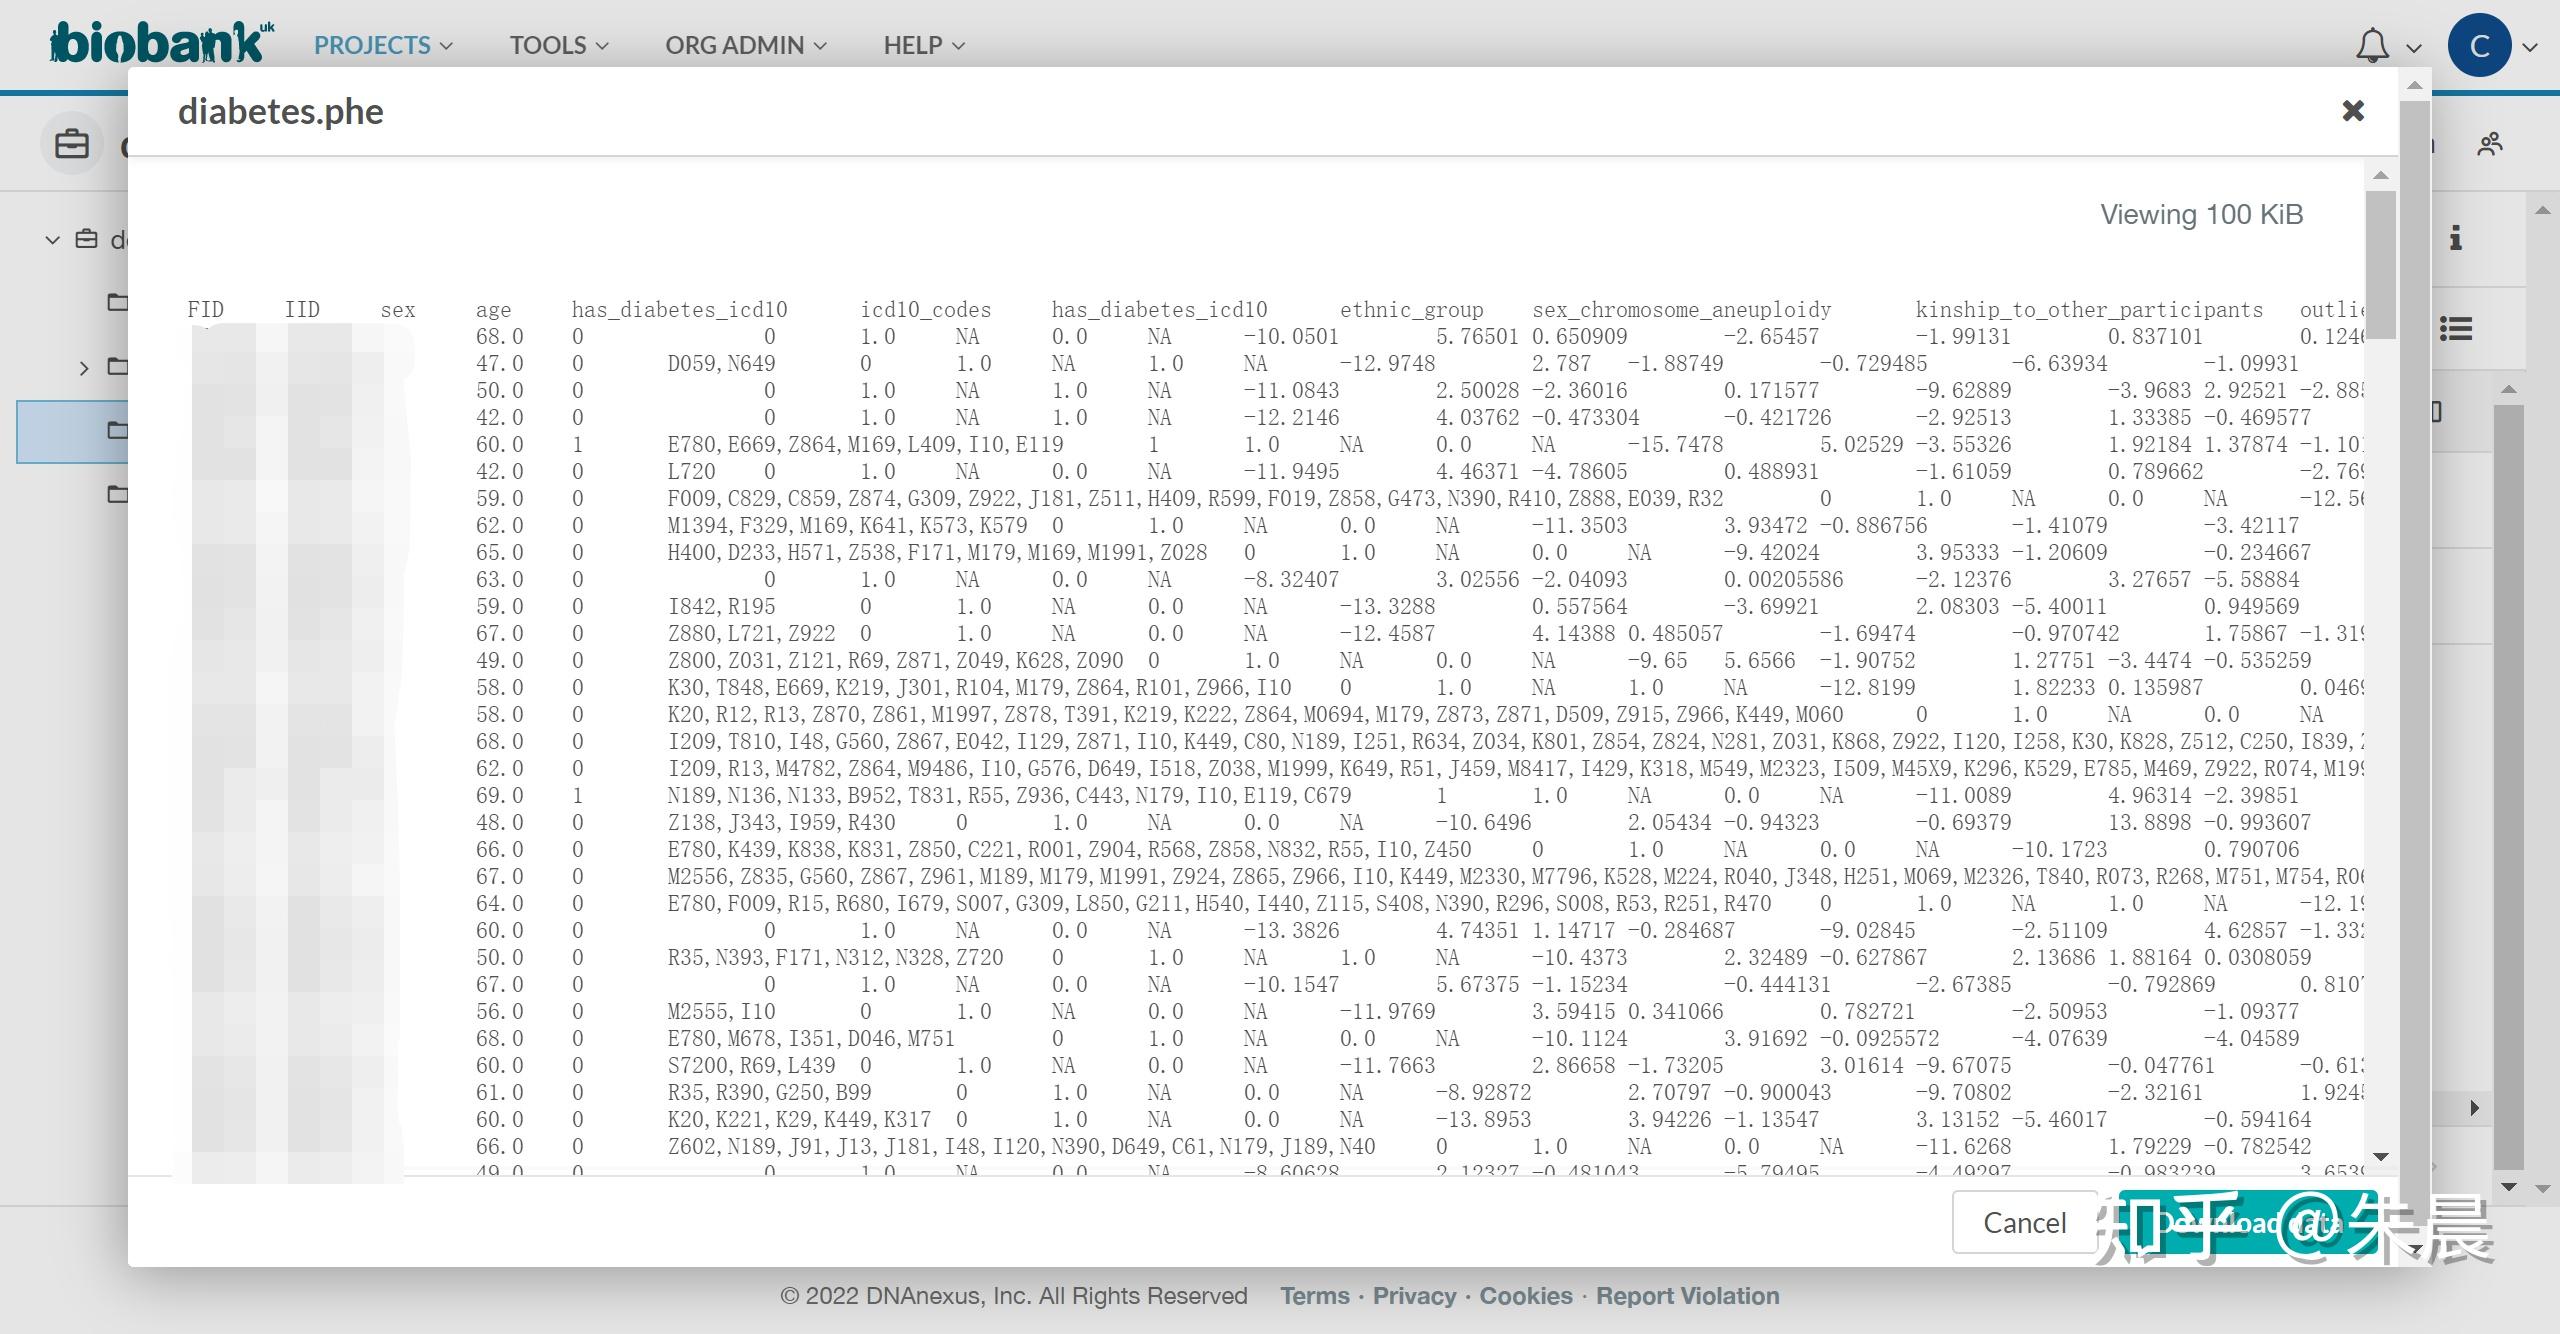The width and height of the screenshot is (2560, 1334).
Task: Open the members sharing people icon
Action: [x=2489, y=144]
